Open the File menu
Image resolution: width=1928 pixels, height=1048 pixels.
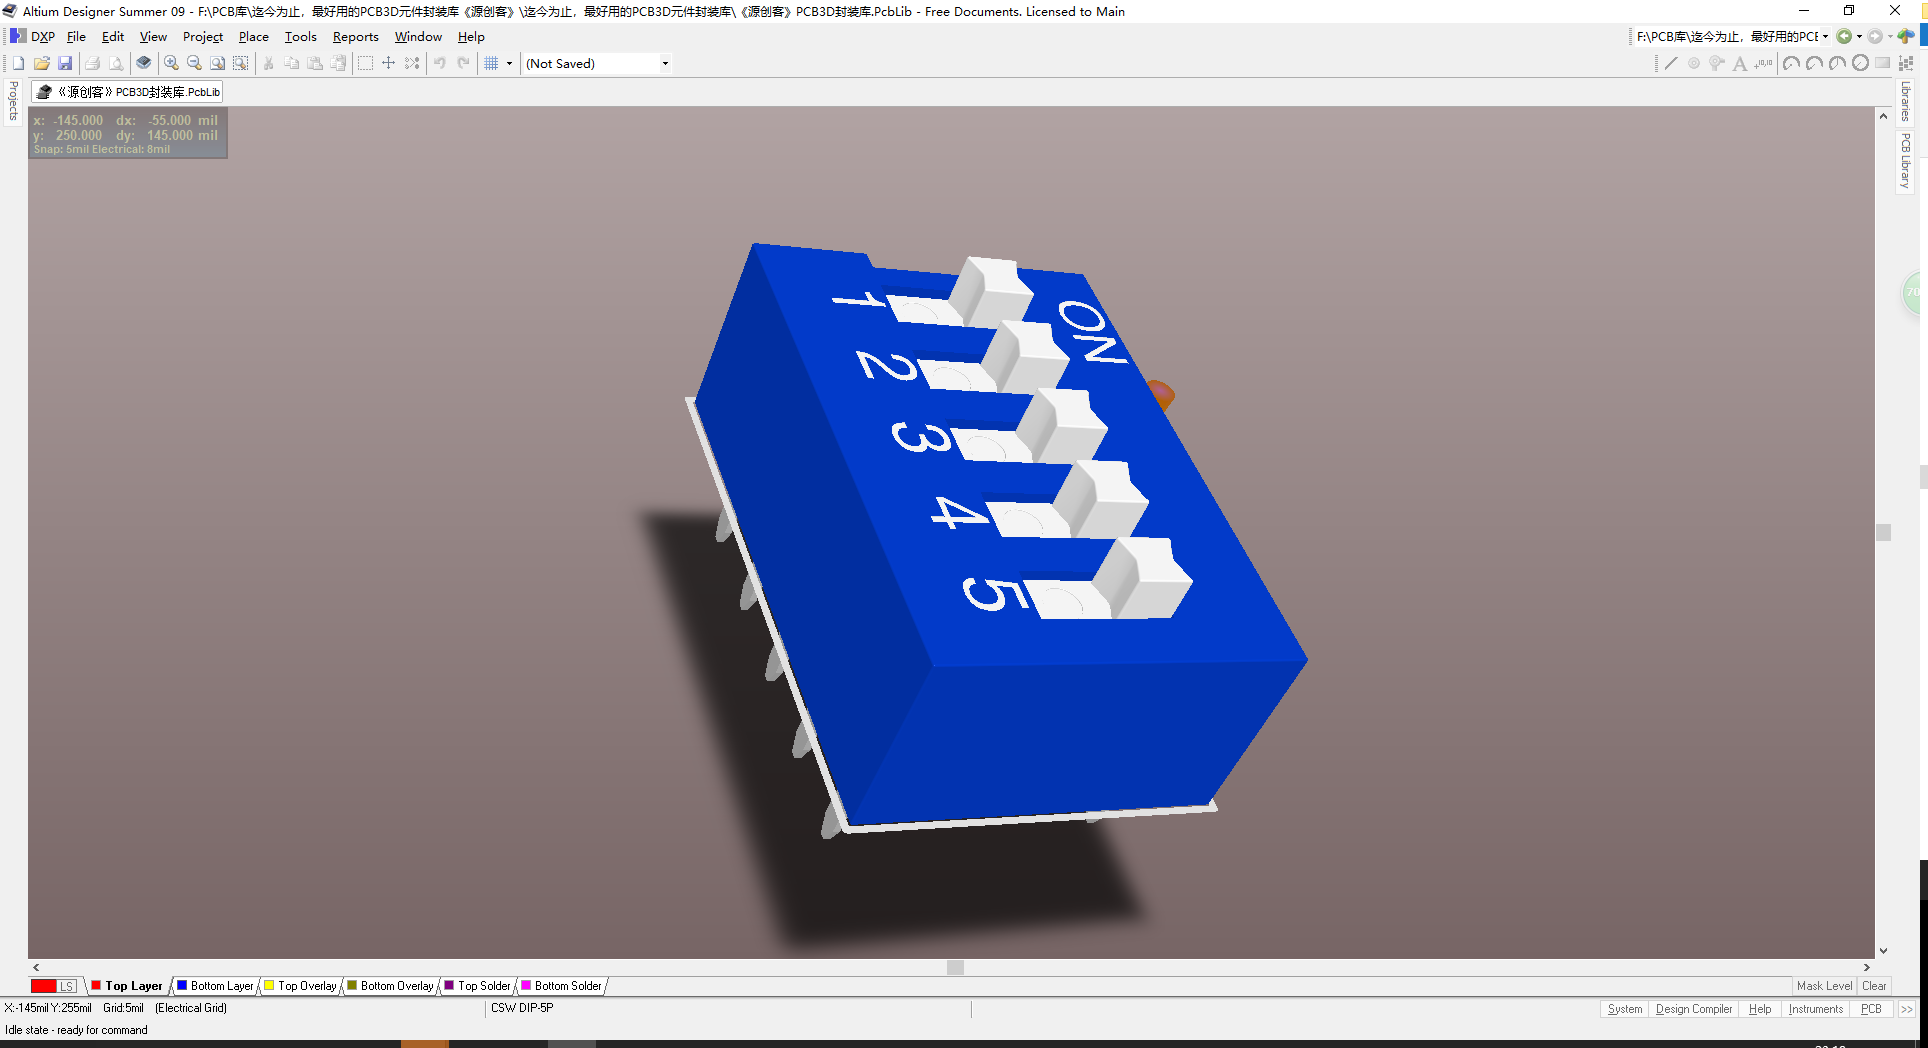[76, 37]
